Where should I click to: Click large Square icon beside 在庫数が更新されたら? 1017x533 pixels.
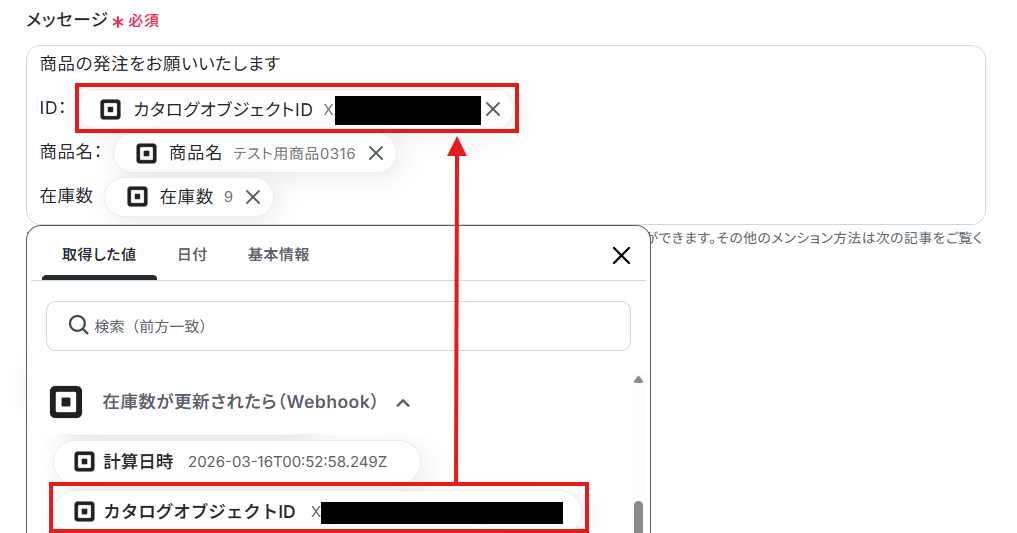point(66,402)
